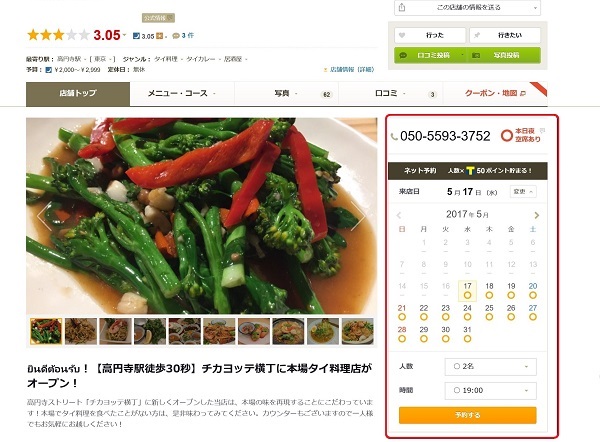Show next photo with right arrow

coord(357,216)
